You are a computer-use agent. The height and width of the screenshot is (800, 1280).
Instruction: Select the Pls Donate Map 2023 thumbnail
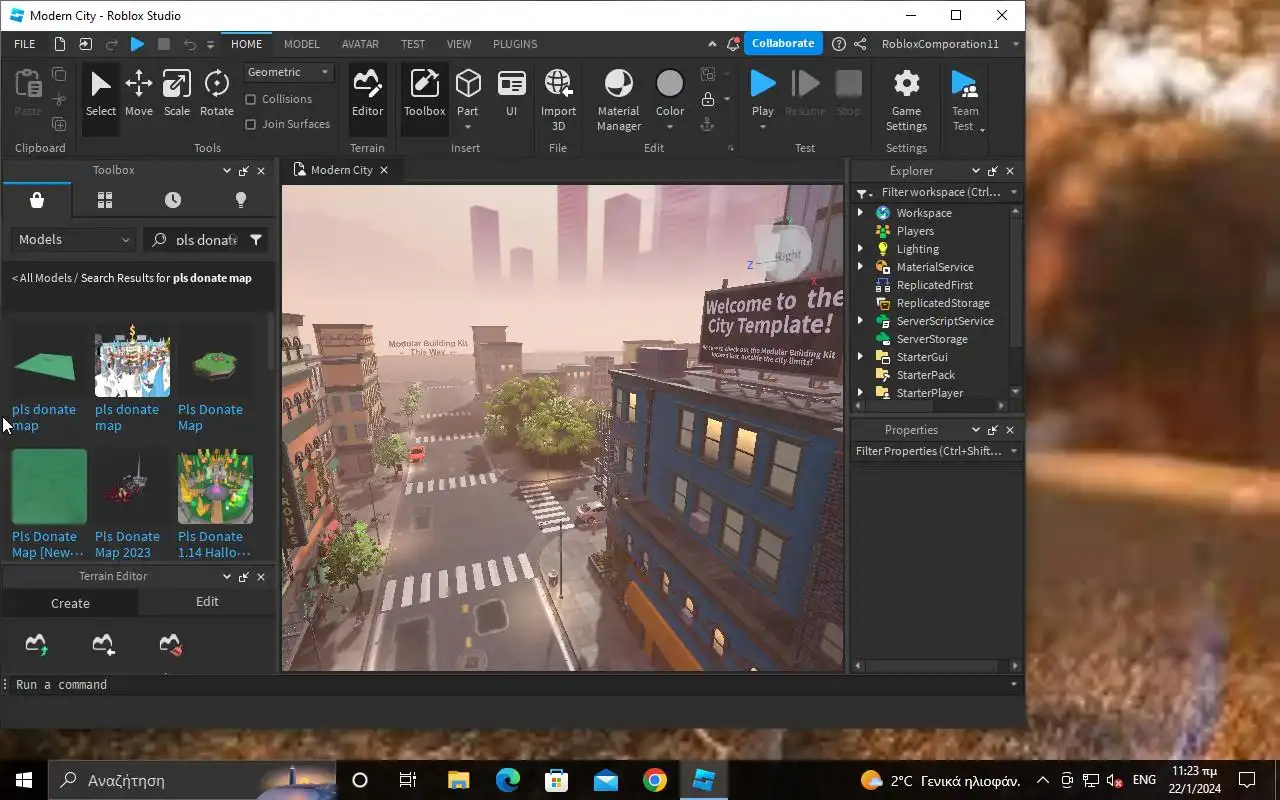pyautogui.click(x=132, y=487)
